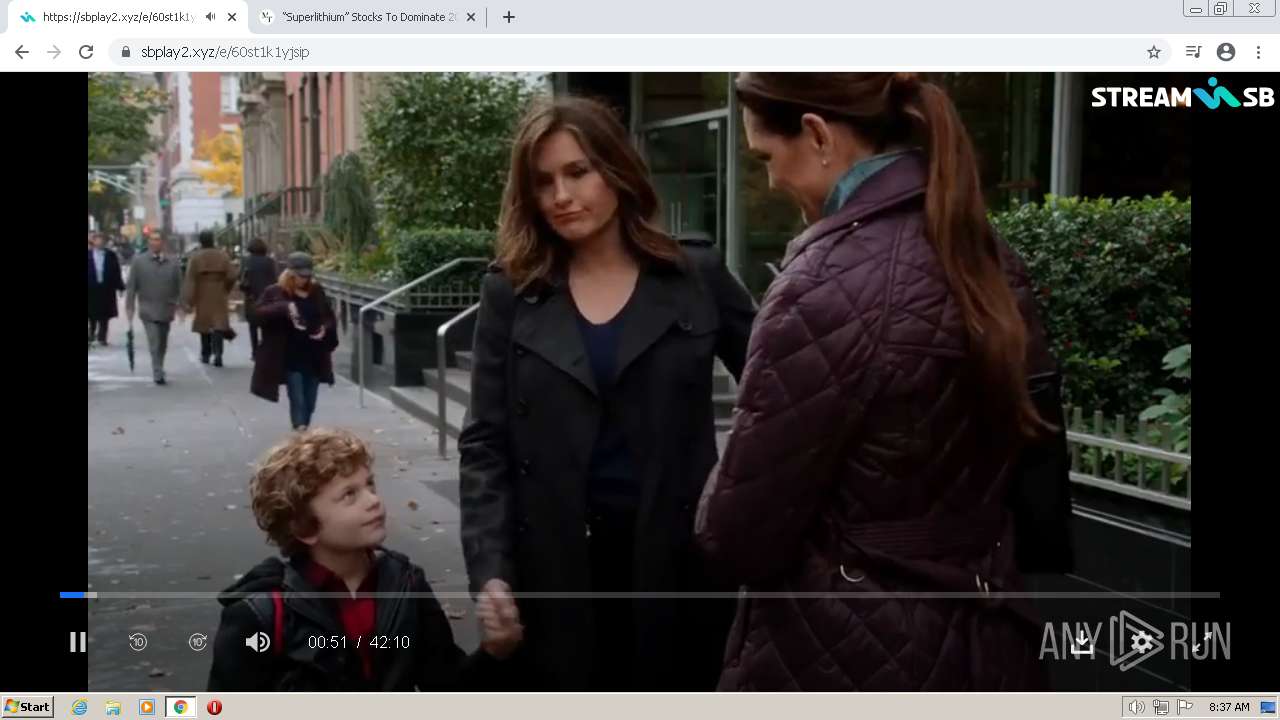Switch to the Superlithium Stocks tab
The width and height of the screenshot is (1280, 720).
[368, 17]
